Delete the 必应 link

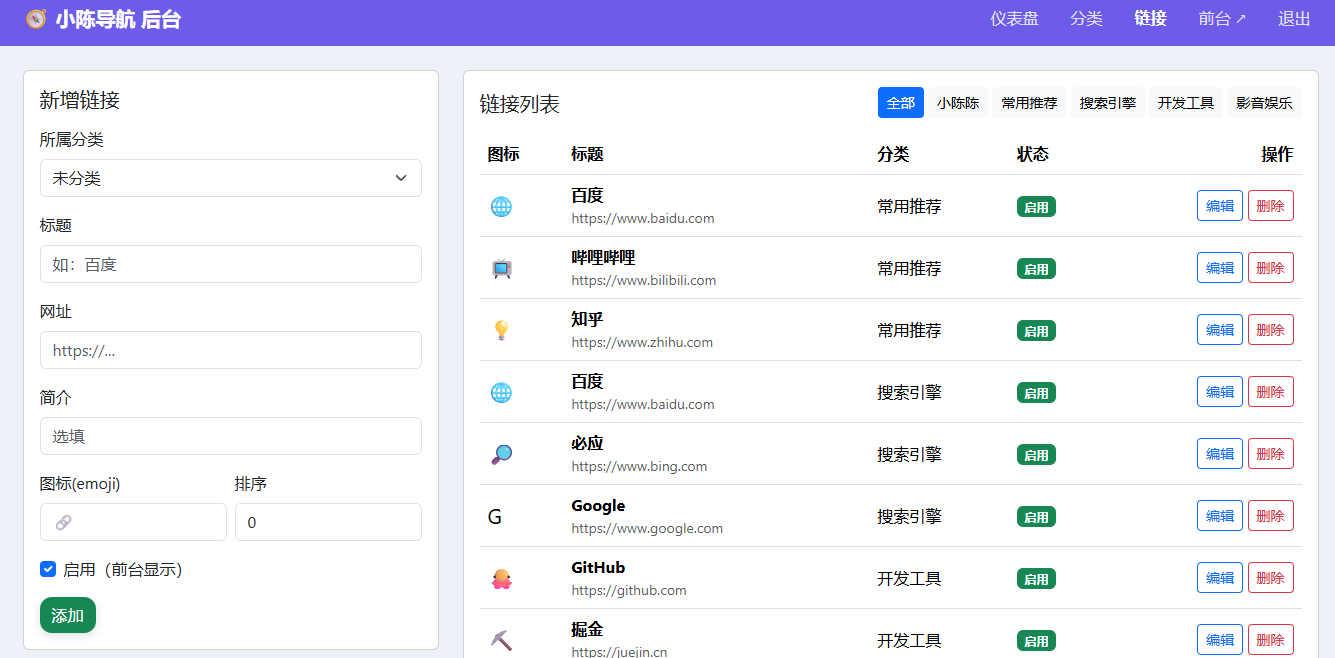click(x=1271, y=454)
